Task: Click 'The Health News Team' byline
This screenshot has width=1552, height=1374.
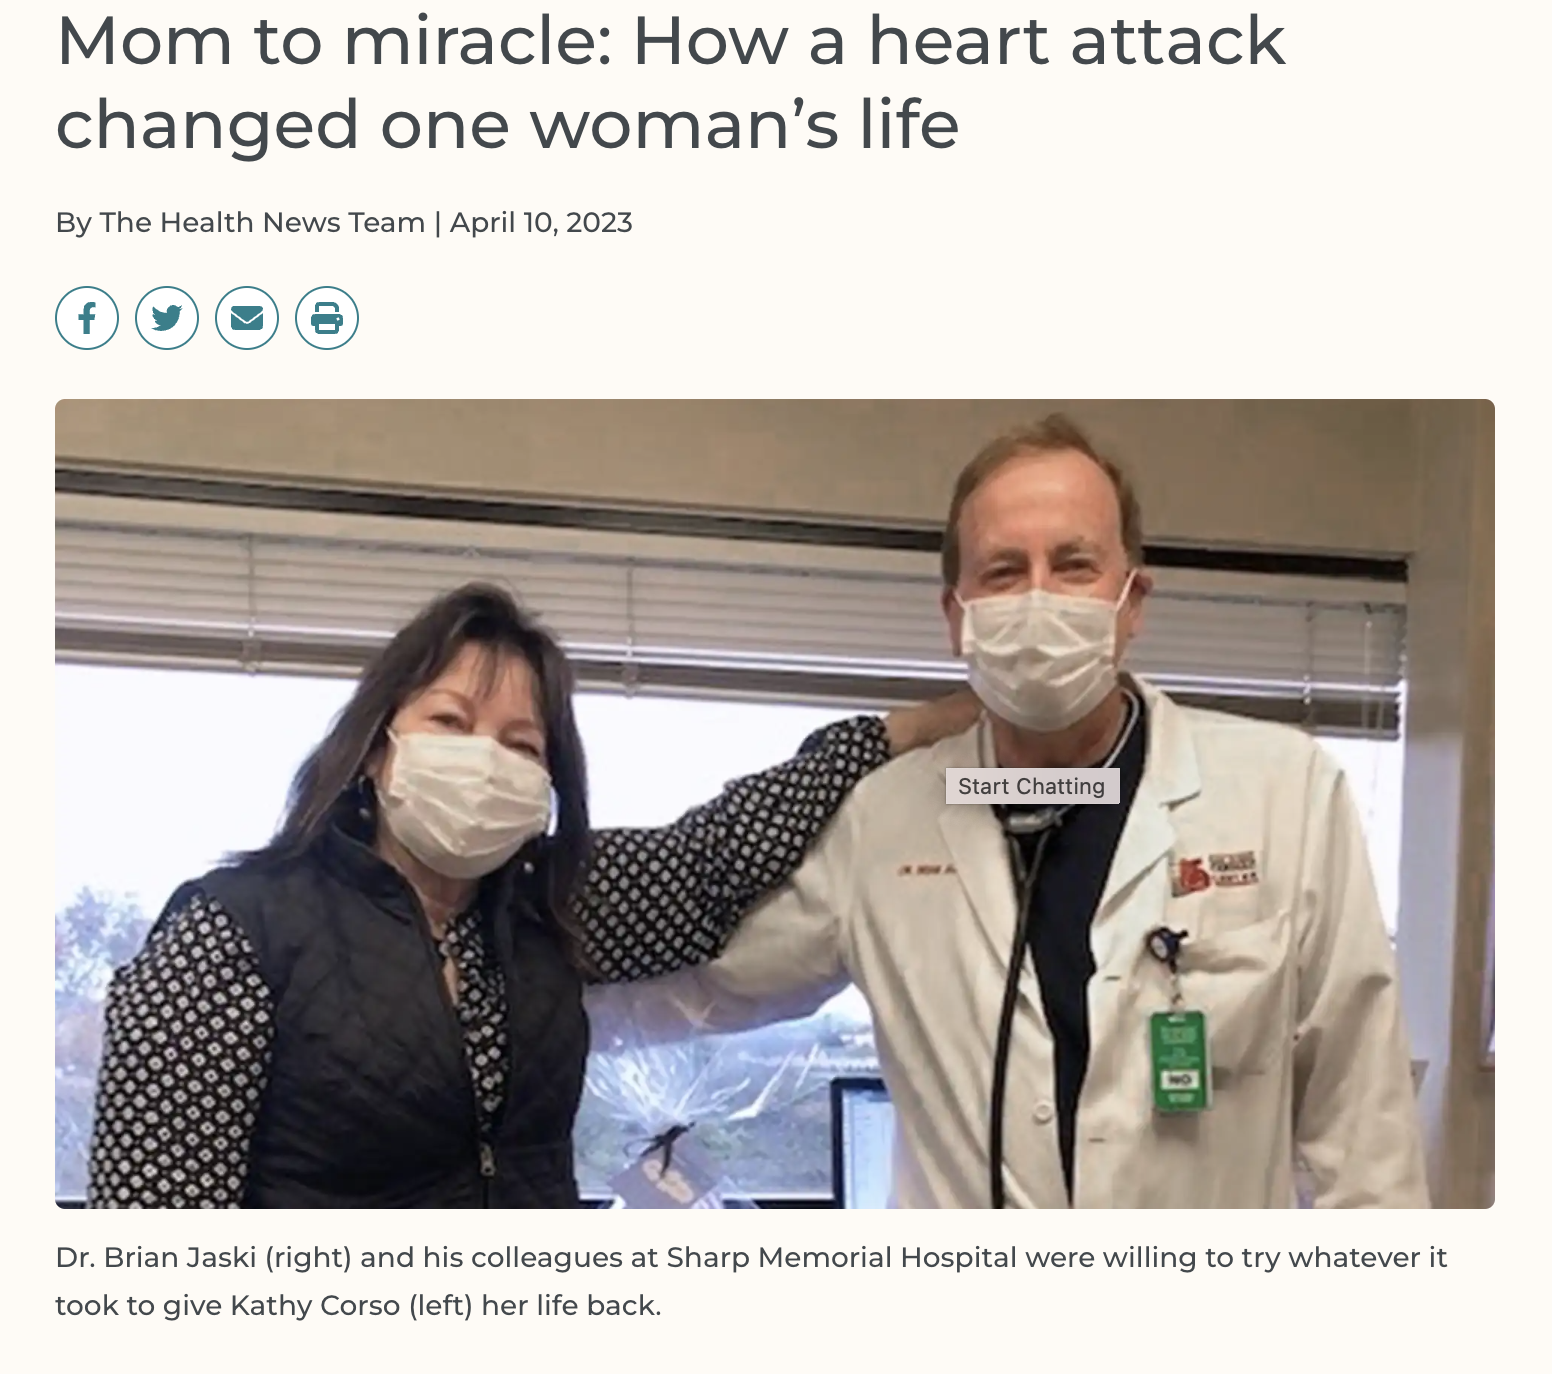Action: tap(262, 222)
